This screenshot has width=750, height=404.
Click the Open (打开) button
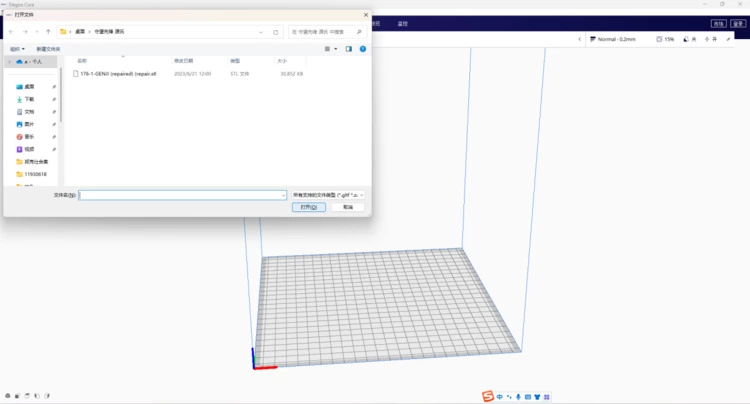click(308, 207)
